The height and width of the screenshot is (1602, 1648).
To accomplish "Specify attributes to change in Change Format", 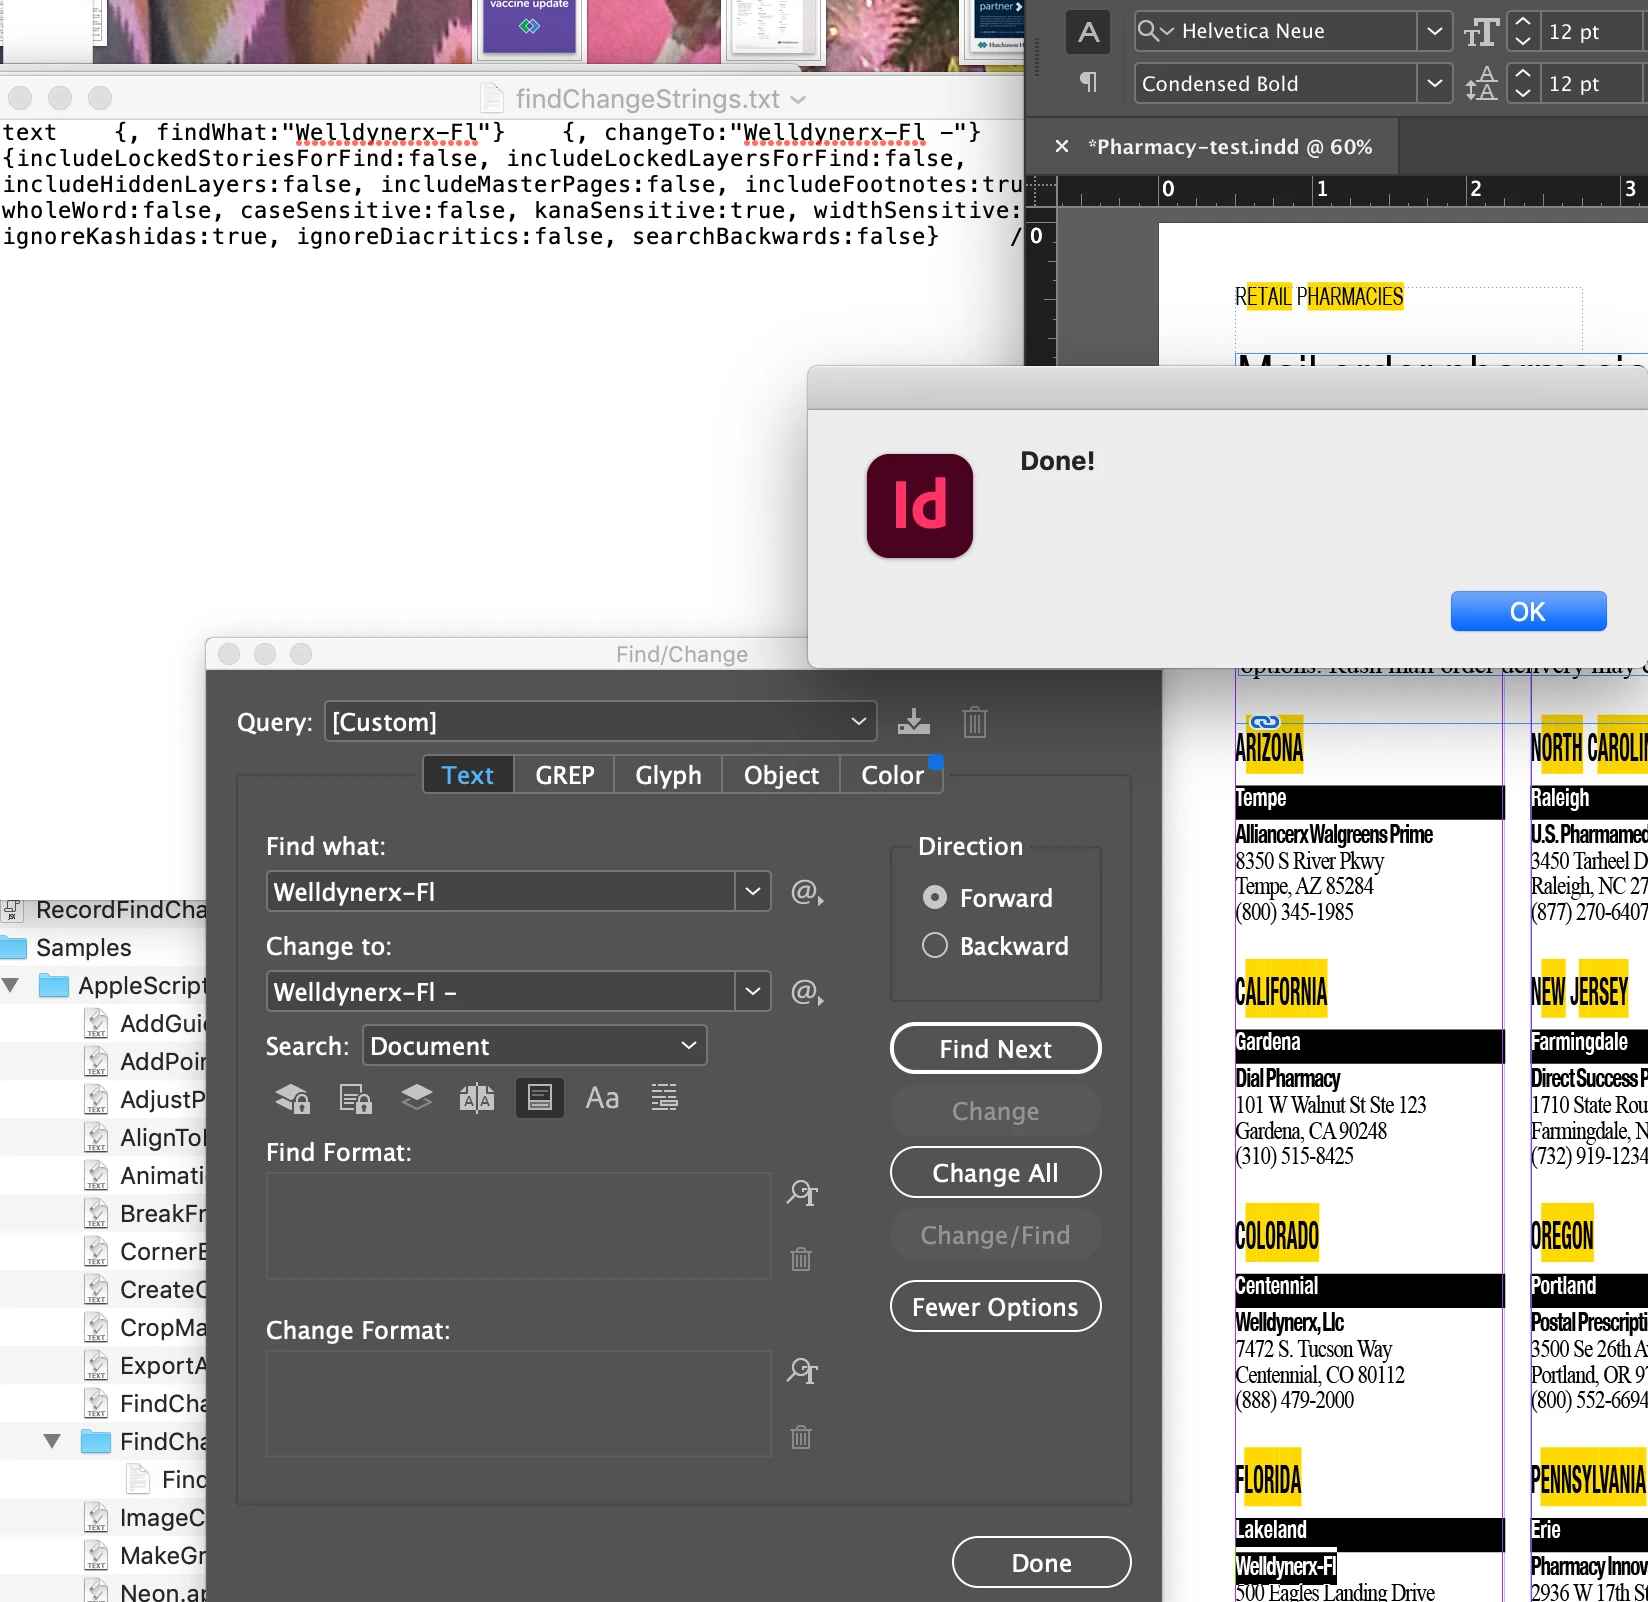I will pos(802,1370).
